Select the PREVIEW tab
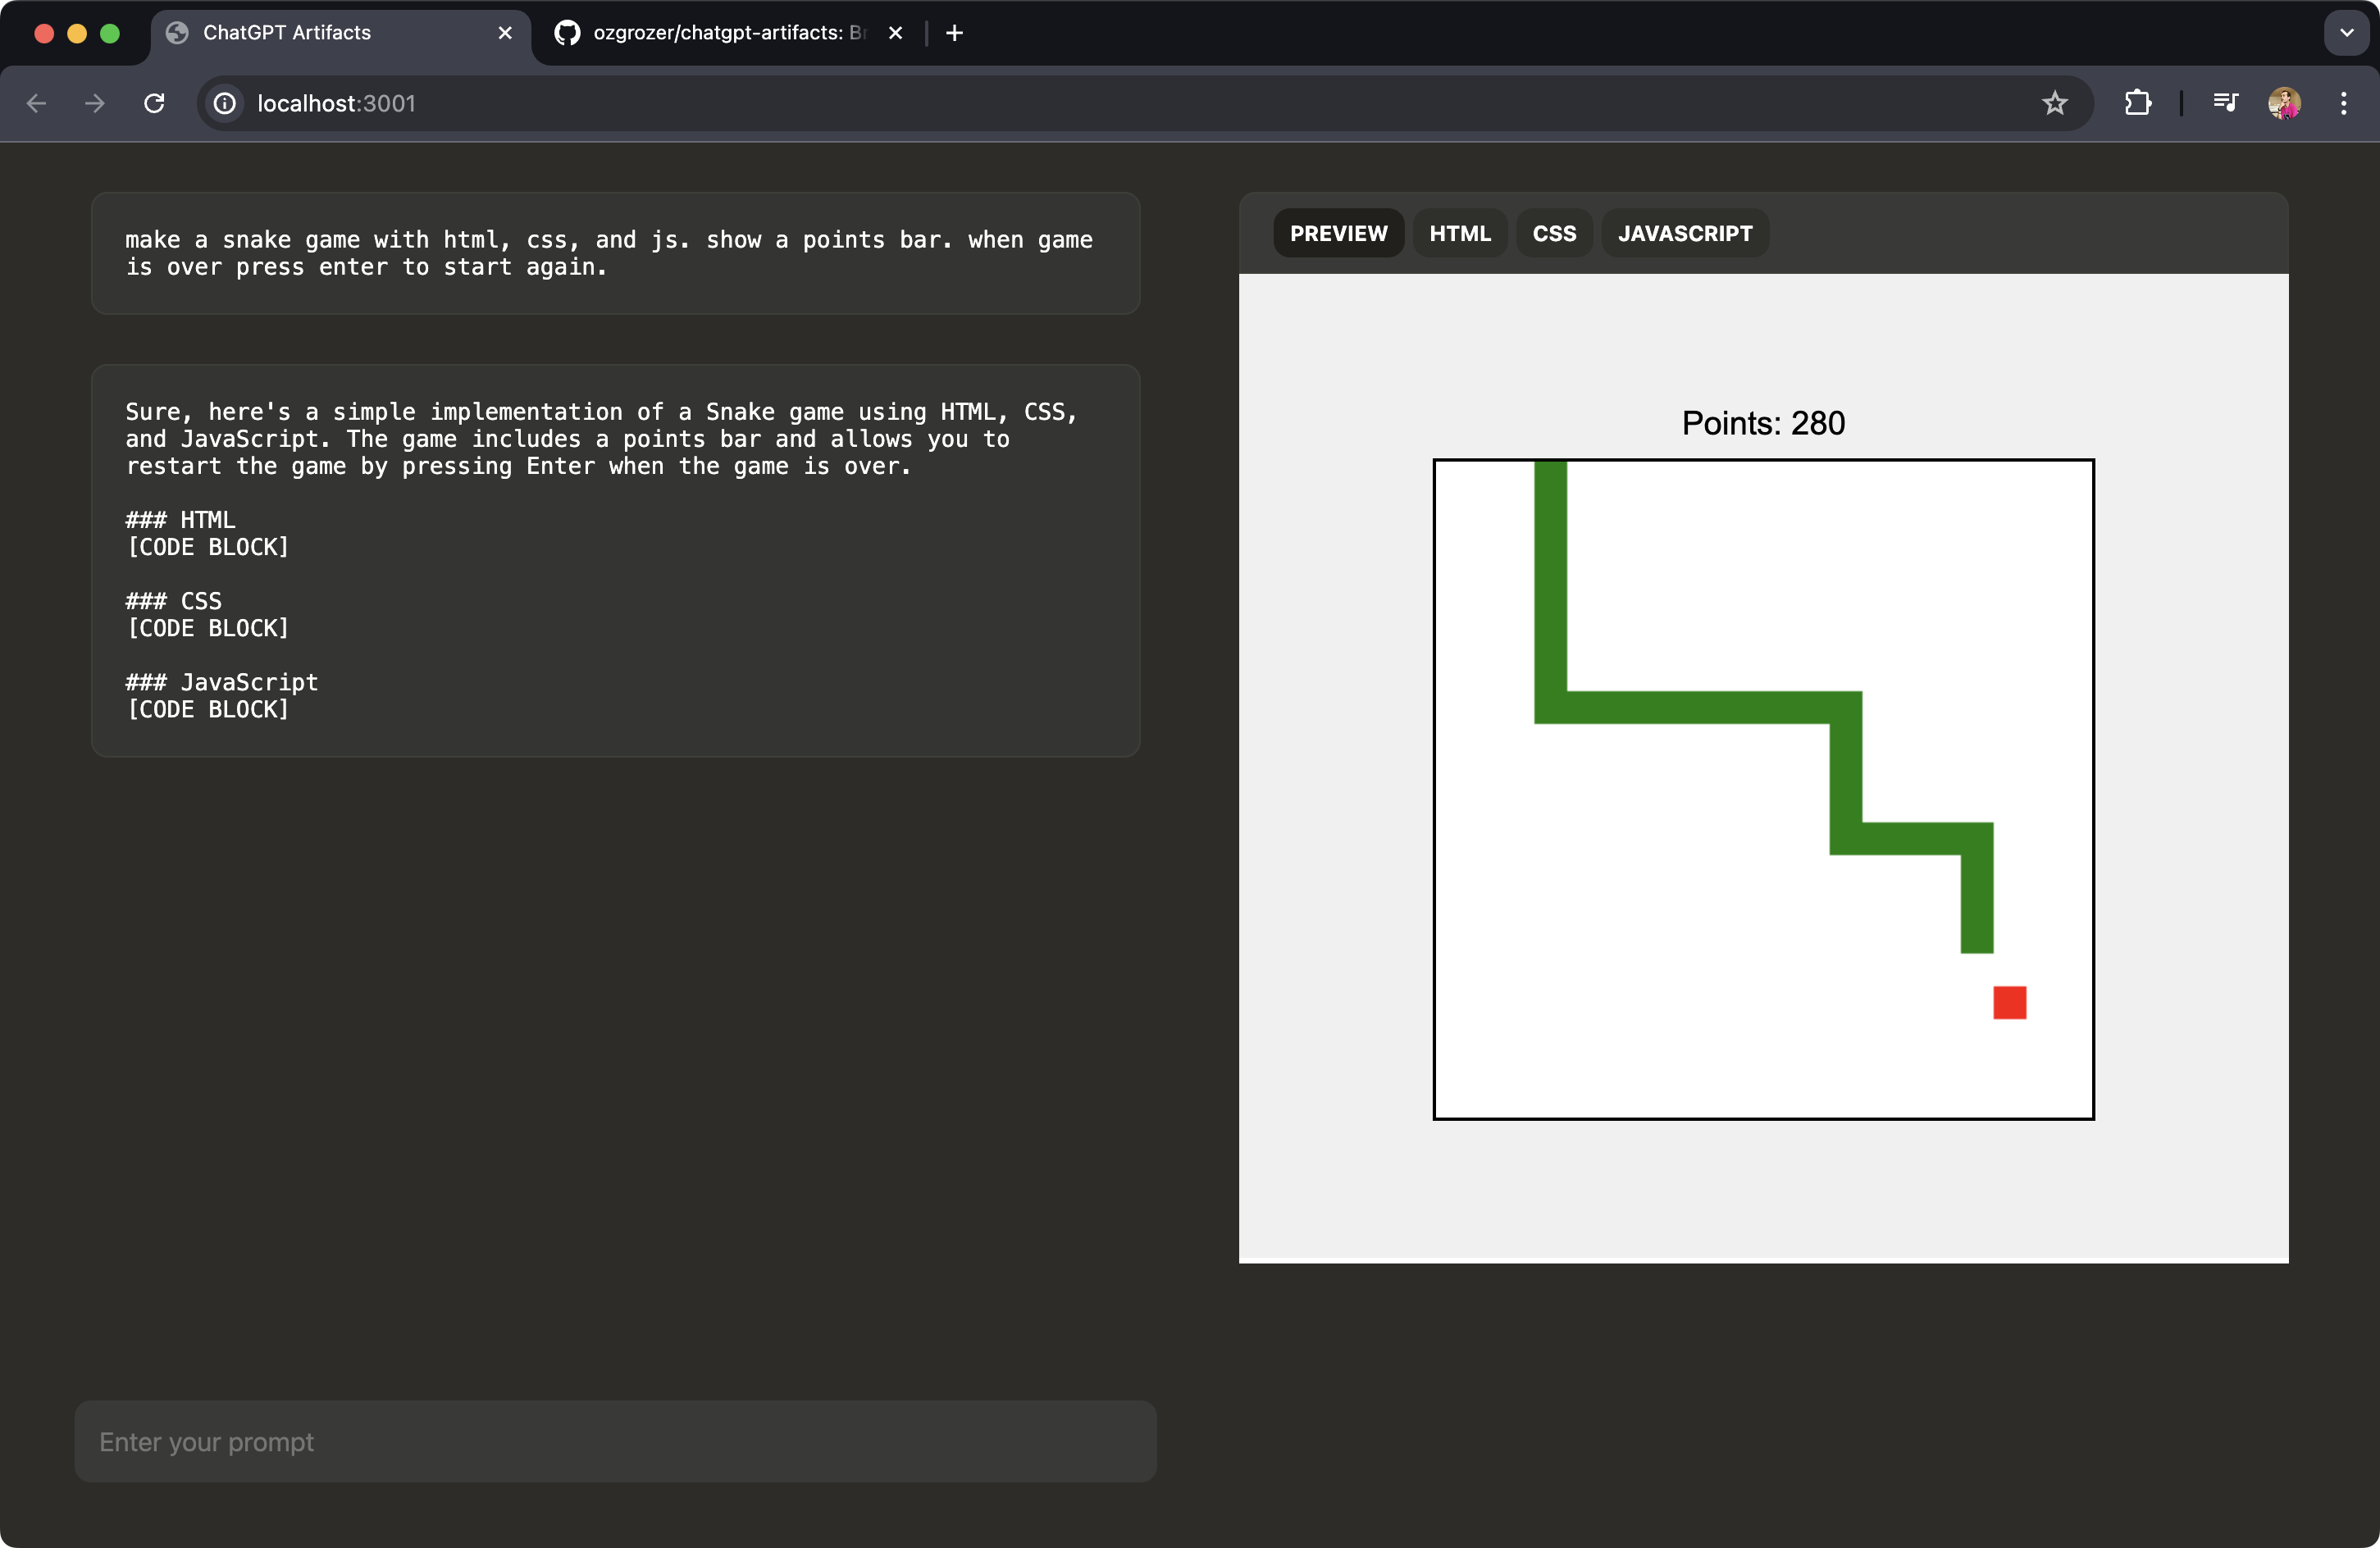The image size is (2380, 1548). [x=1338, y=233]
